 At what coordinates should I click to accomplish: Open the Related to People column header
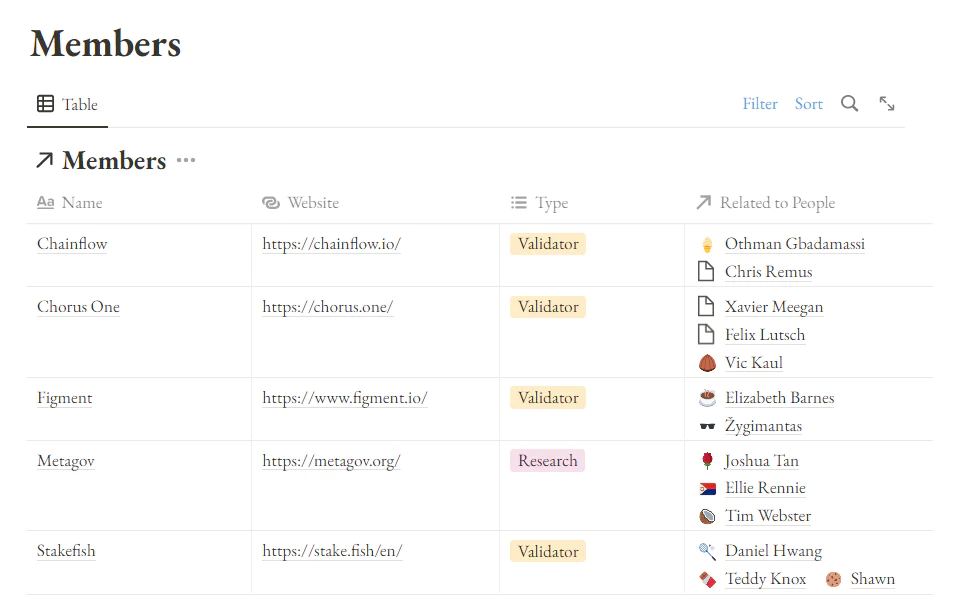click(x=765, y=203)
